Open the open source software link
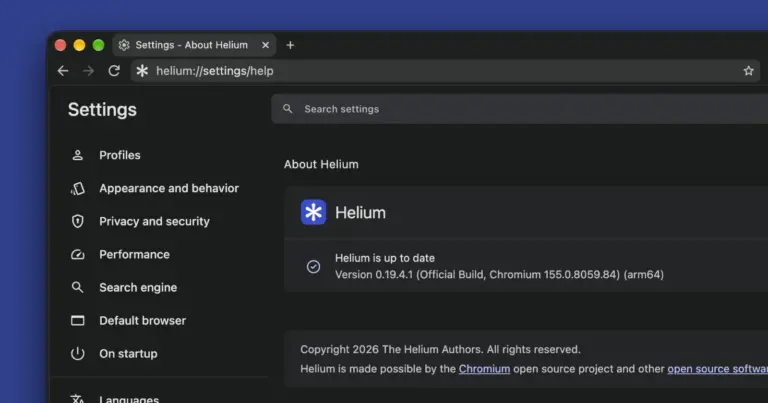The image size is (768, 403). [x=718, y=369]
